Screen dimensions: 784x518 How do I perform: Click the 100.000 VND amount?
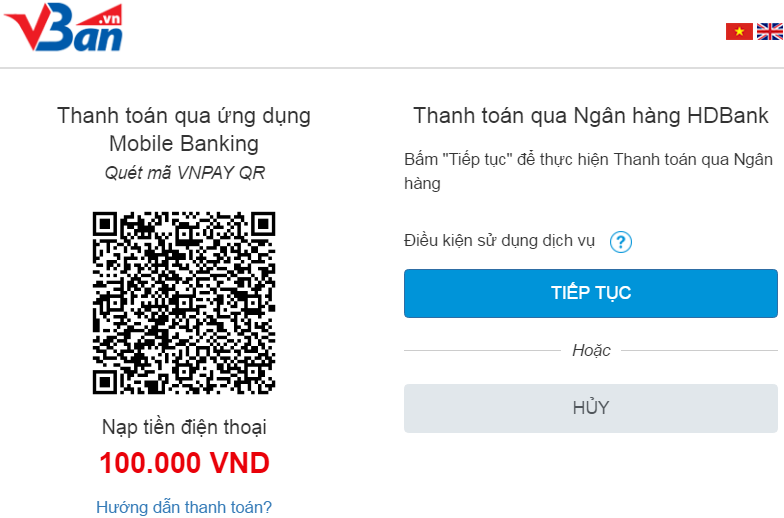click(x=184, y=463)
